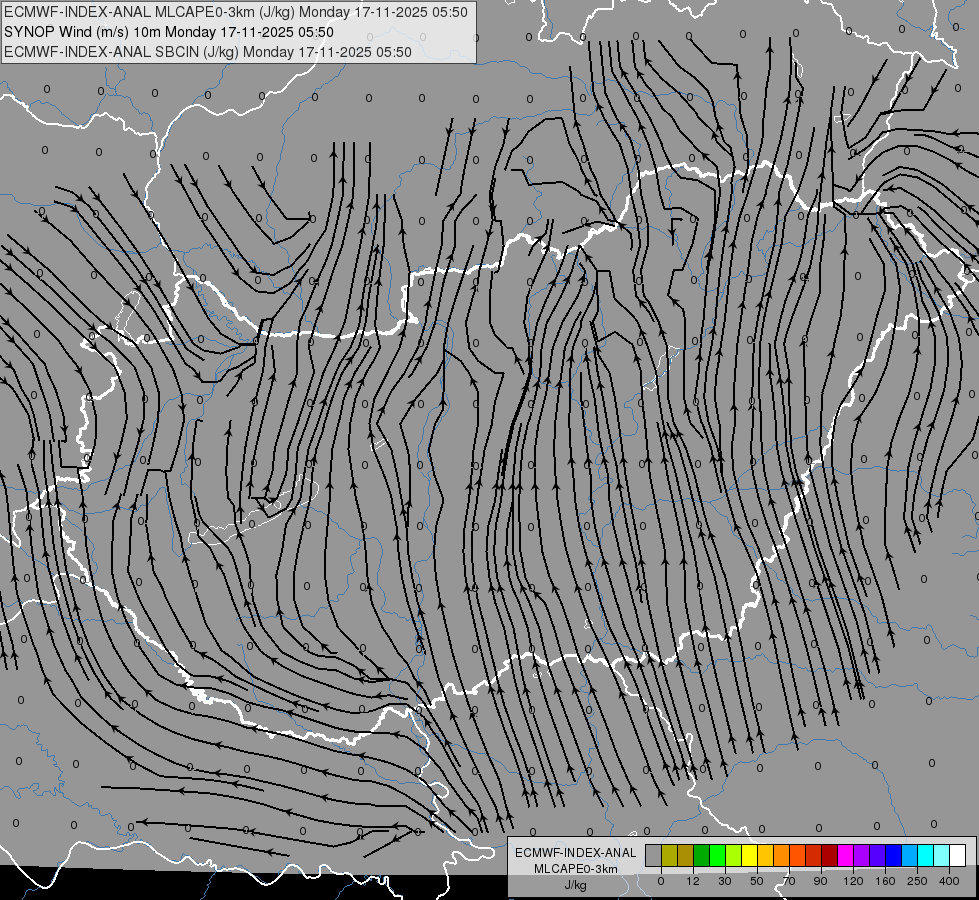Screen dimensions: 979x900
Task: Choose the white swatch at the legend's right end
Action: click(x=958, y=855)
